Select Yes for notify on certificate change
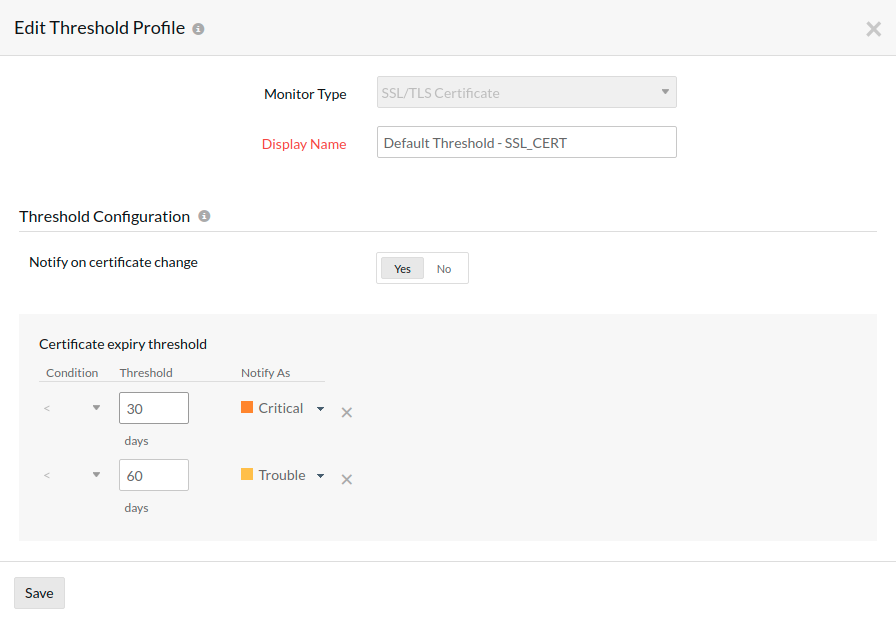Screen dimensions: 896x624 point(402,268)
